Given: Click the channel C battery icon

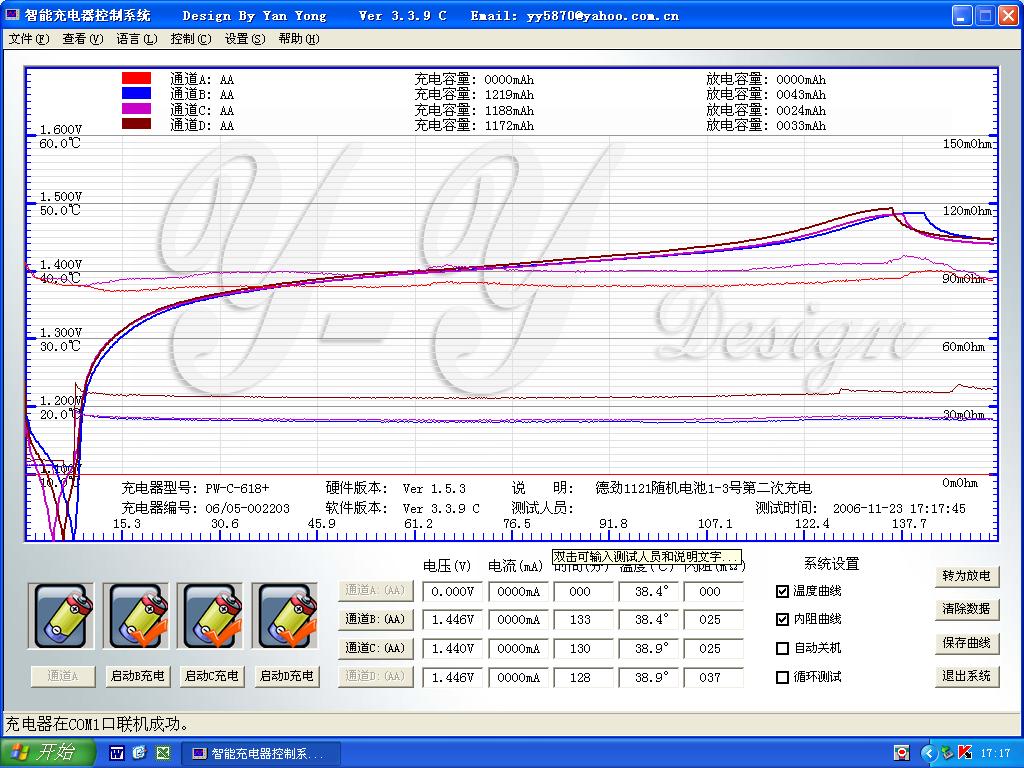Looking at the screenshot, I should pos(210,616).
